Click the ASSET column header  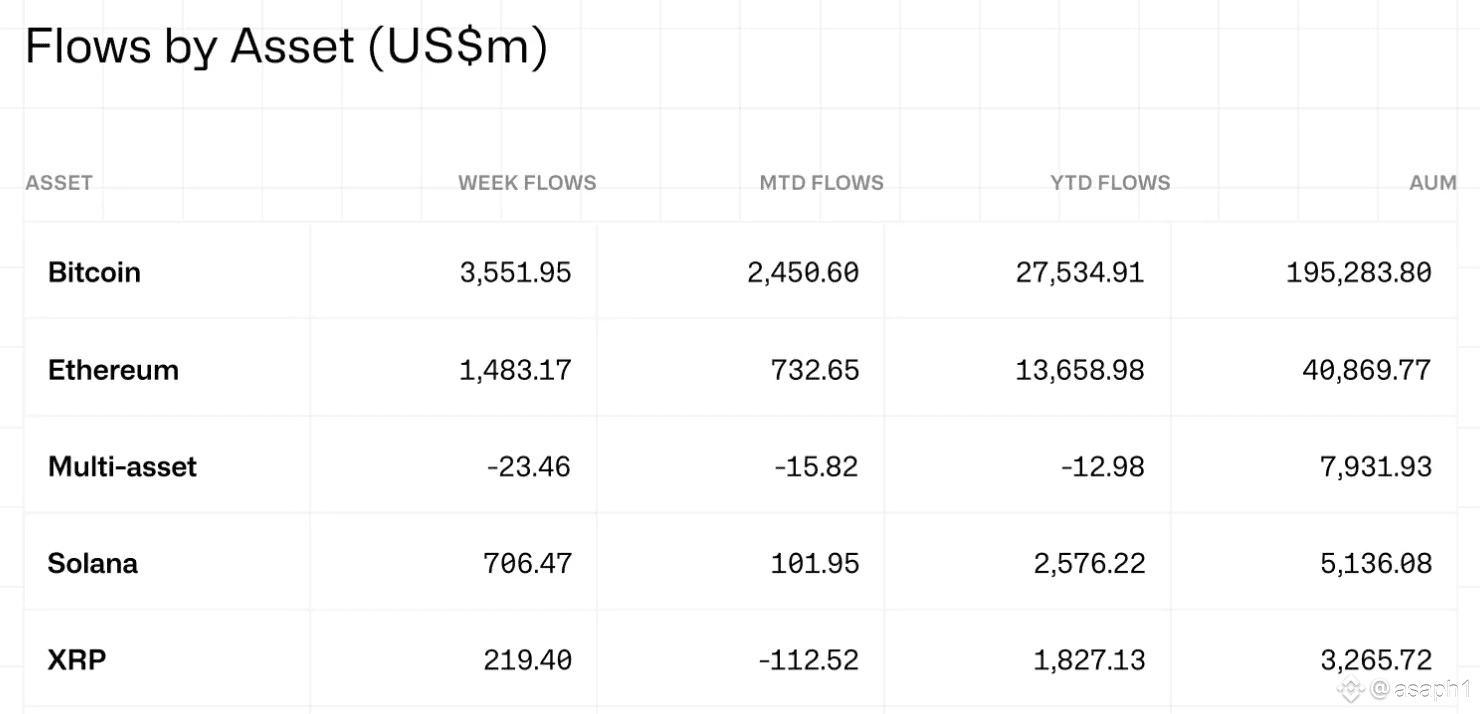click(x=59, y=183)
